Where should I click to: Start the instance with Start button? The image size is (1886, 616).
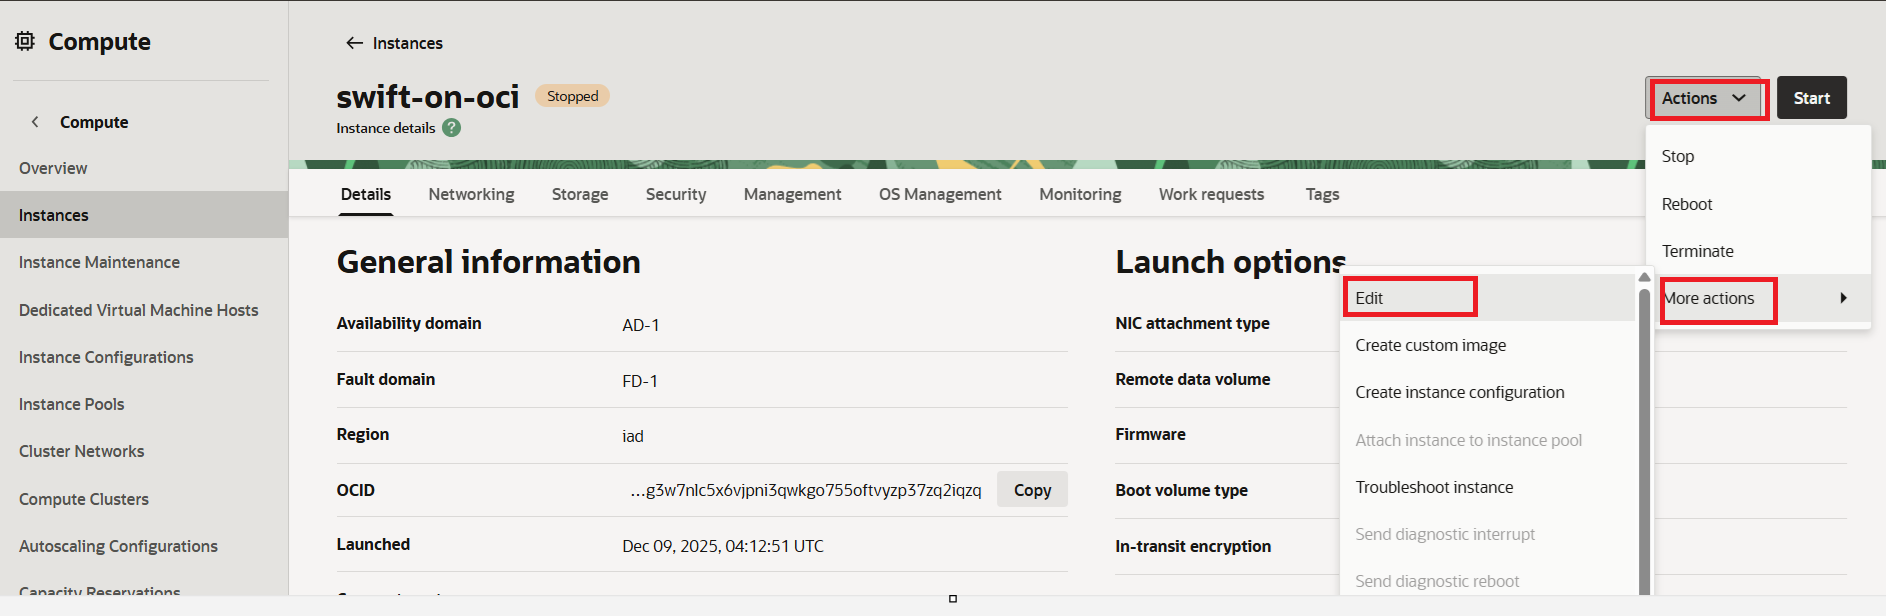(1811, 98)
